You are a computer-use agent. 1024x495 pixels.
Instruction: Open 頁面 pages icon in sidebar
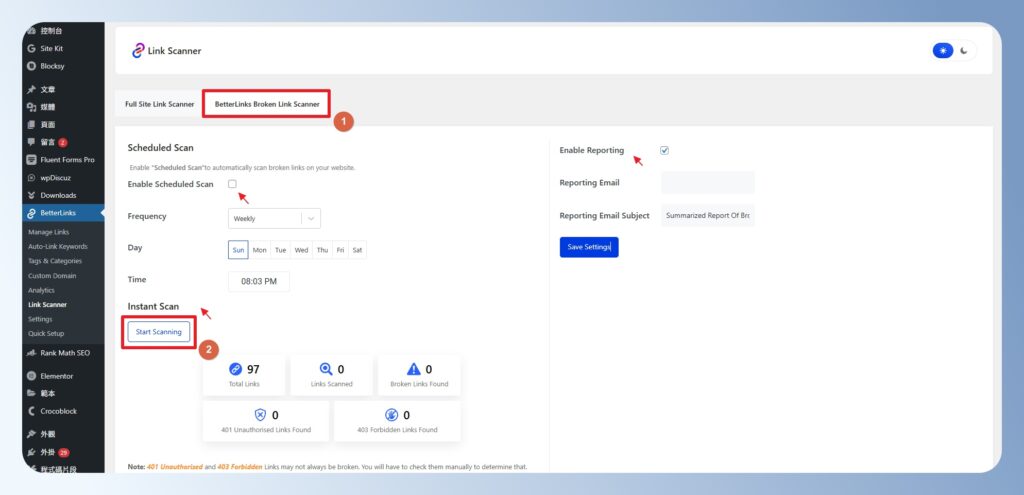[31, 125]
